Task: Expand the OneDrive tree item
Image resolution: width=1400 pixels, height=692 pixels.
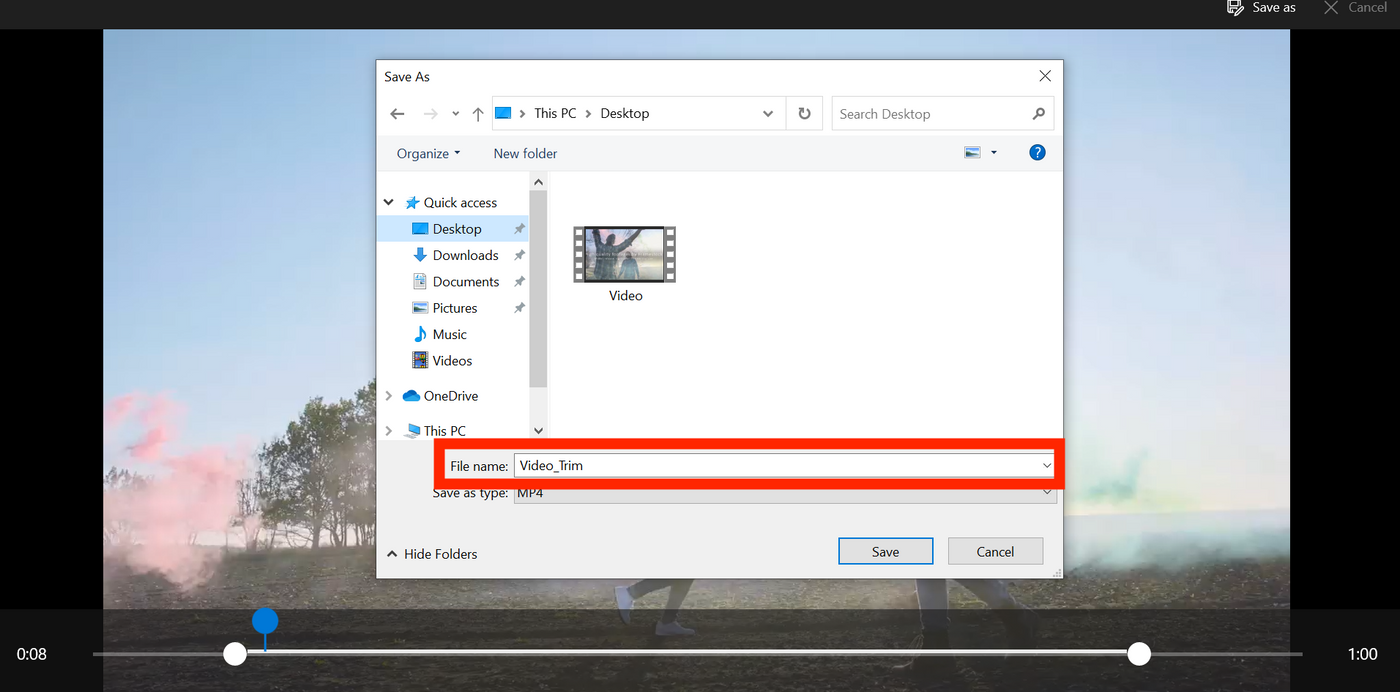Action: 389,395
